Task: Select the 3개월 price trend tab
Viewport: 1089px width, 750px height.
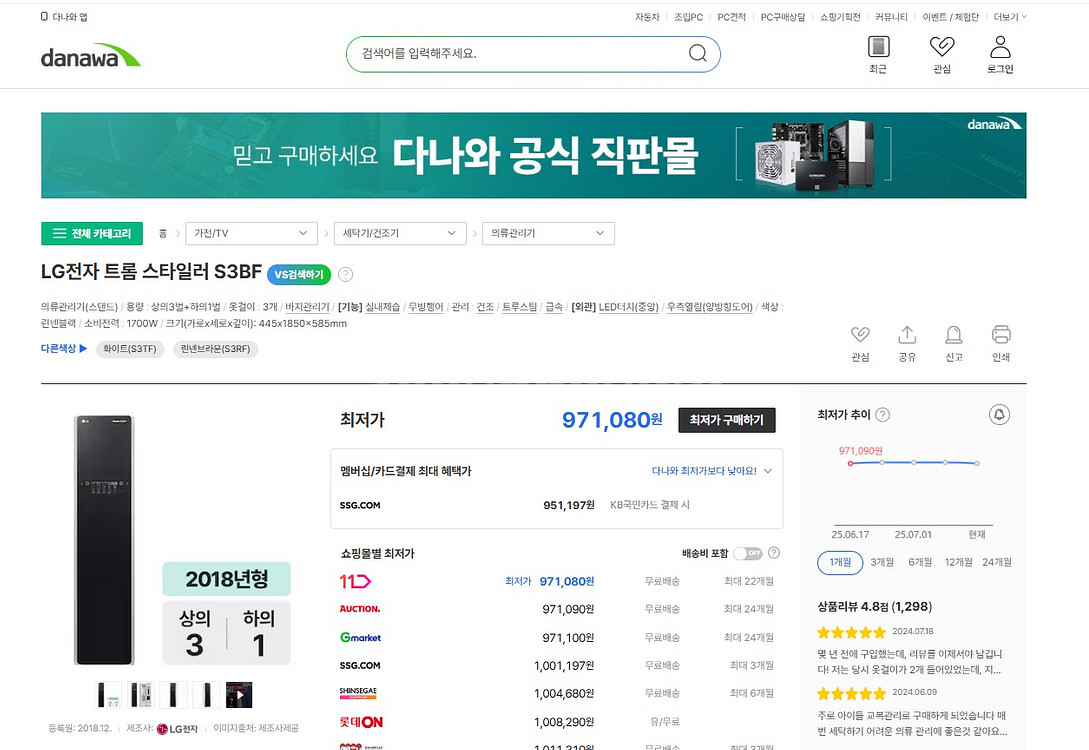Action: pyautogui.click(x=882, y=562)
